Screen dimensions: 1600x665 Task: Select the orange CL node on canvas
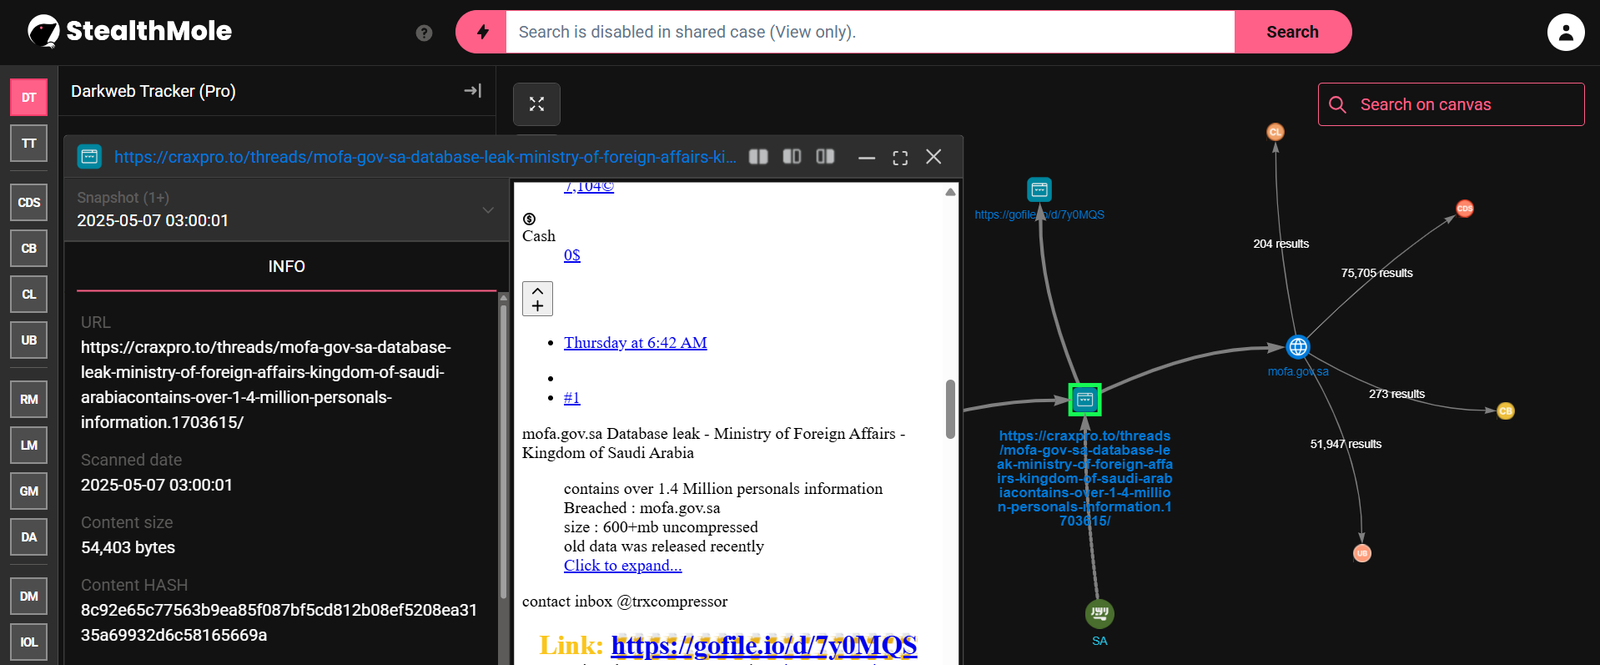click(1275, 132)
